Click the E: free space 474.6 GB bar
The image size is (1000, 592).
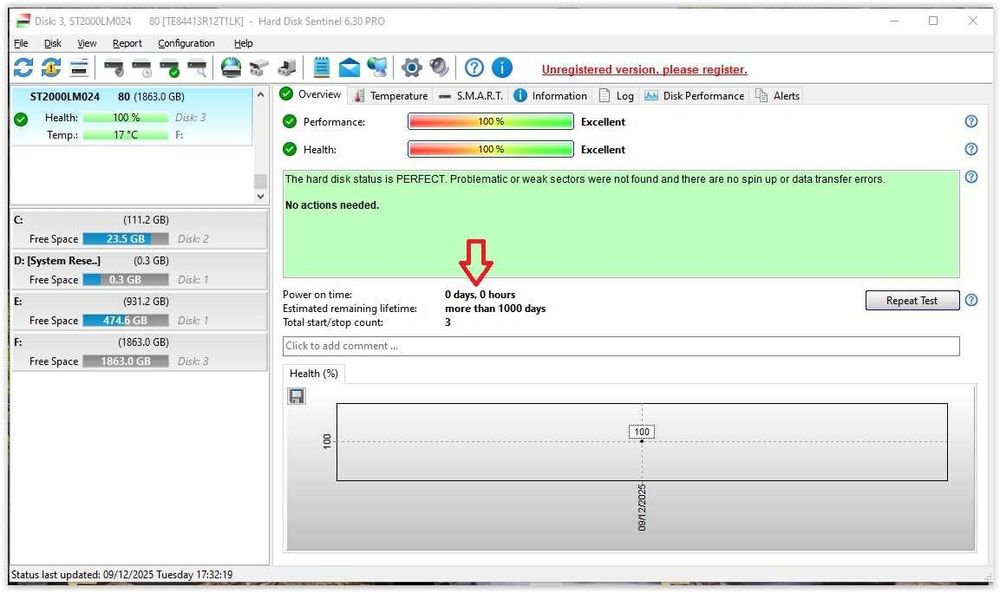(x=126, y=320)
